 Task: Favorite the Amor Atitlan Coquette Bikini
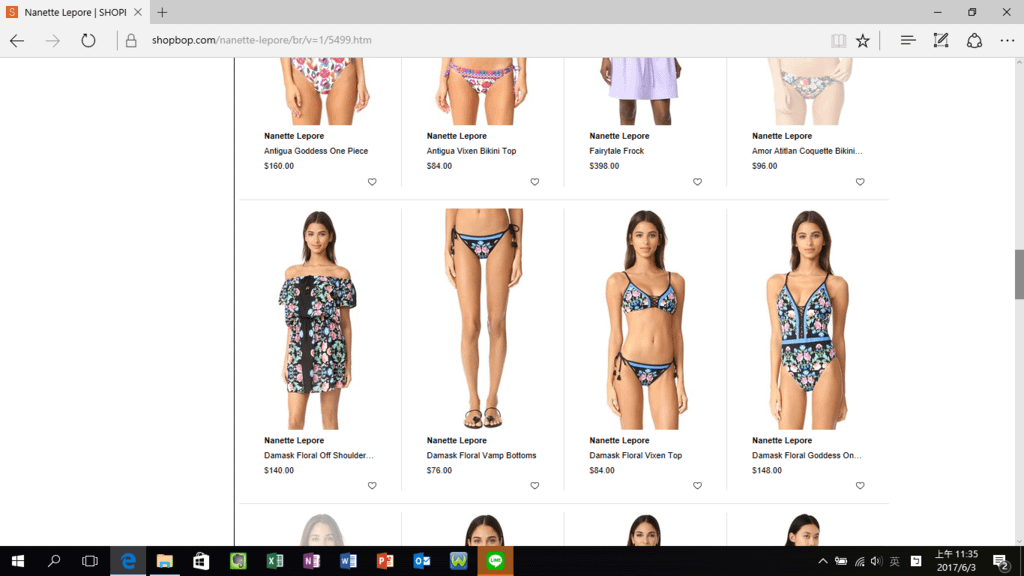[860, 182]
